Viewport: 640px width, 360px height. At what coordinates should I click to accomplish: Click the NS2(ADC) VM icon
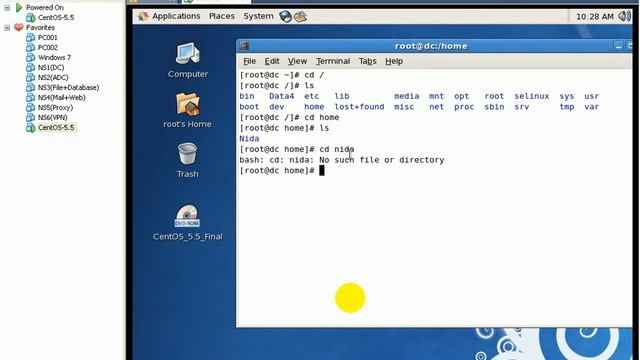[x=31, y=77]
